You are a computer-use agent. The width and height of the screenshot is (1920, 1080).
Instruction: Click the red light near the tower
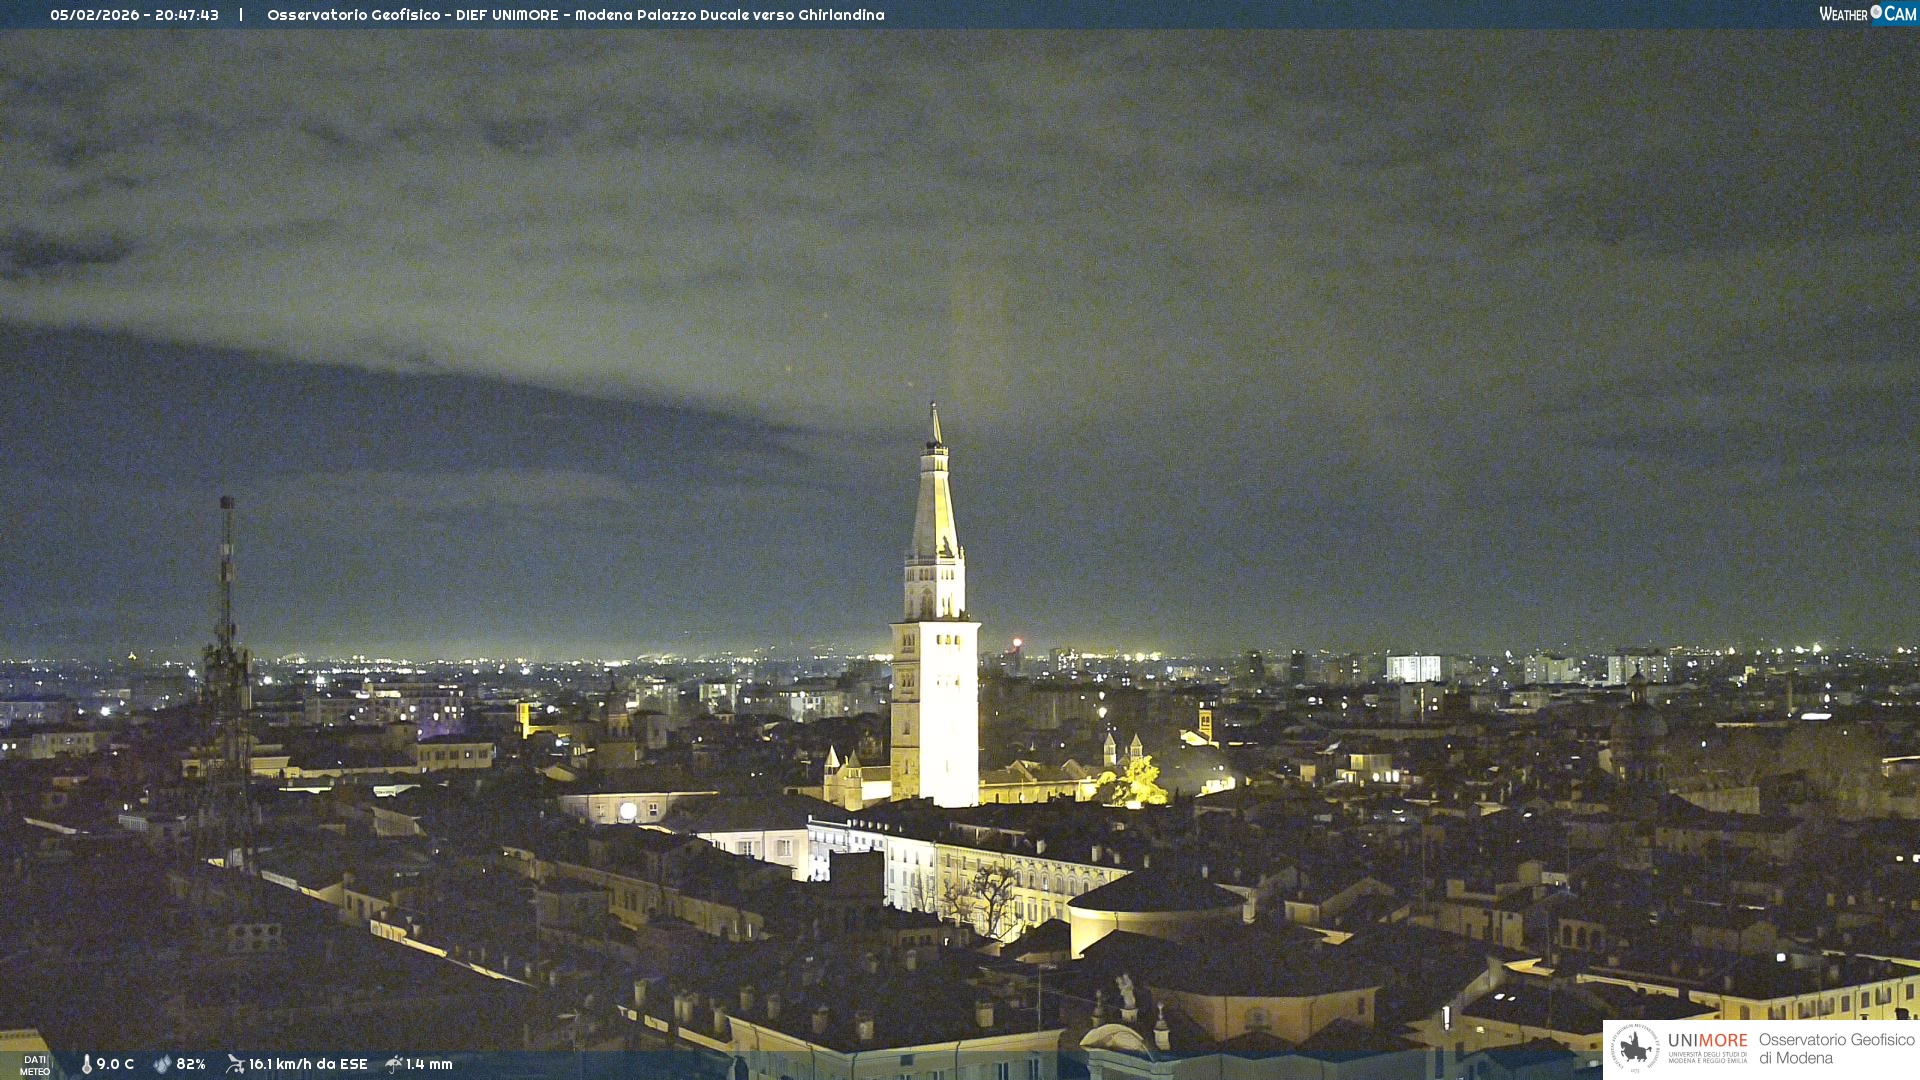coord(1017,642)
